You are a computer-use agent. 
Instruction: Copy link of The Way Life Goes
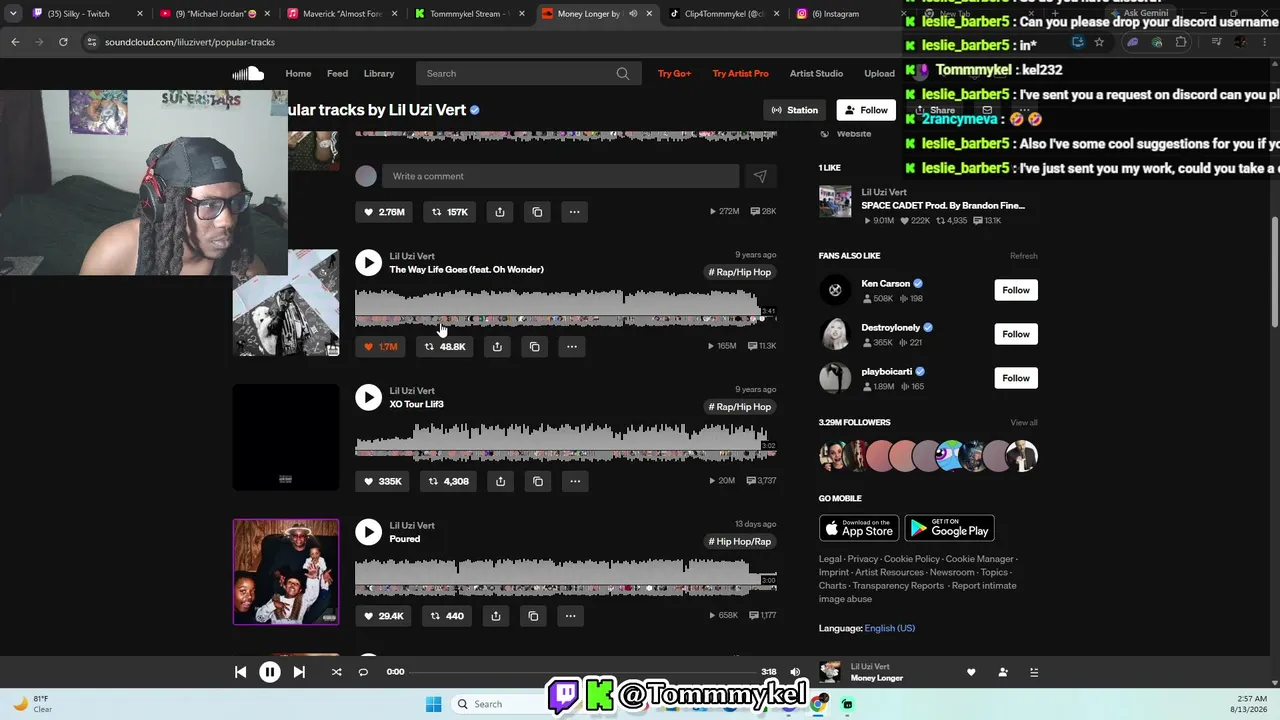click(534, 347)
